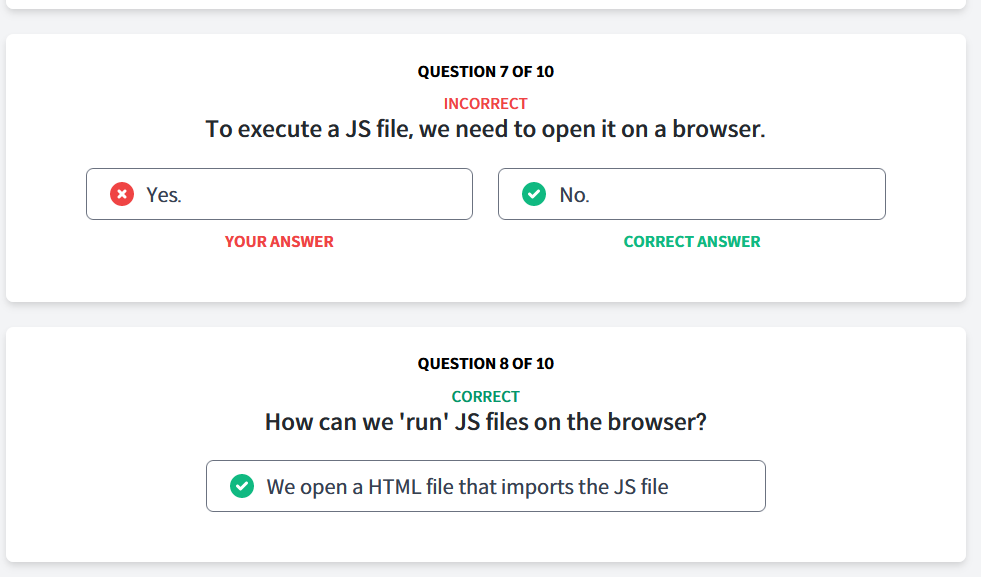Click the green checkmark in the HTML file answer
Image resolution: width=981 pixels, height=577 pixels.
(242, 486)
